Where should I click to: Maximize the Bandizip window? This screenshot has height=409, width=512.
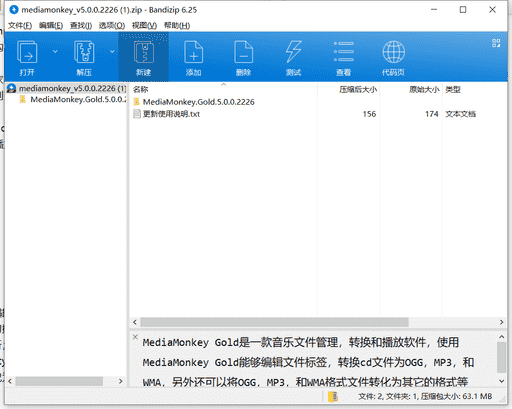463,10
